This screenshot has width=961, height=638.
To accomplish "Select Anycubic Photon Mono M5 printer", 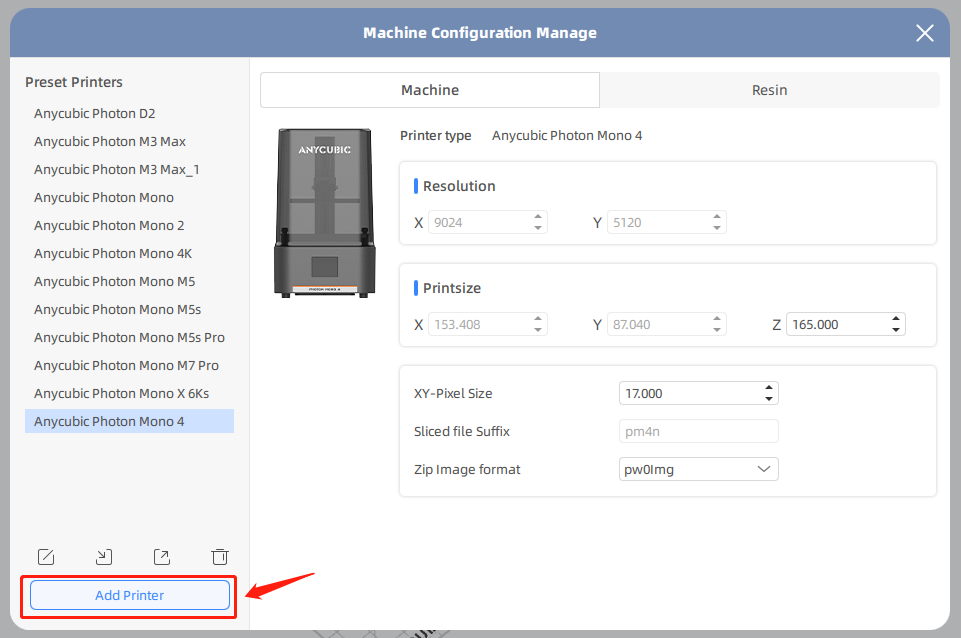I will pyautogui.click(x=129, y=281).
